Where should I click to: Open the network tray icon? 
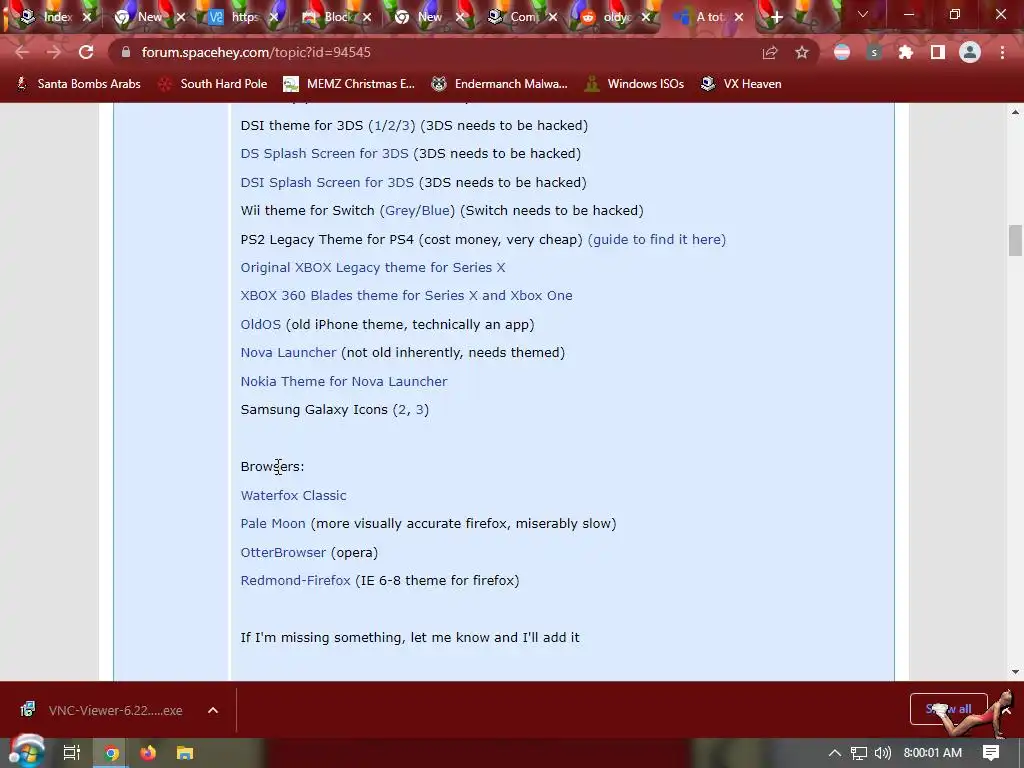tap(859, 753)
